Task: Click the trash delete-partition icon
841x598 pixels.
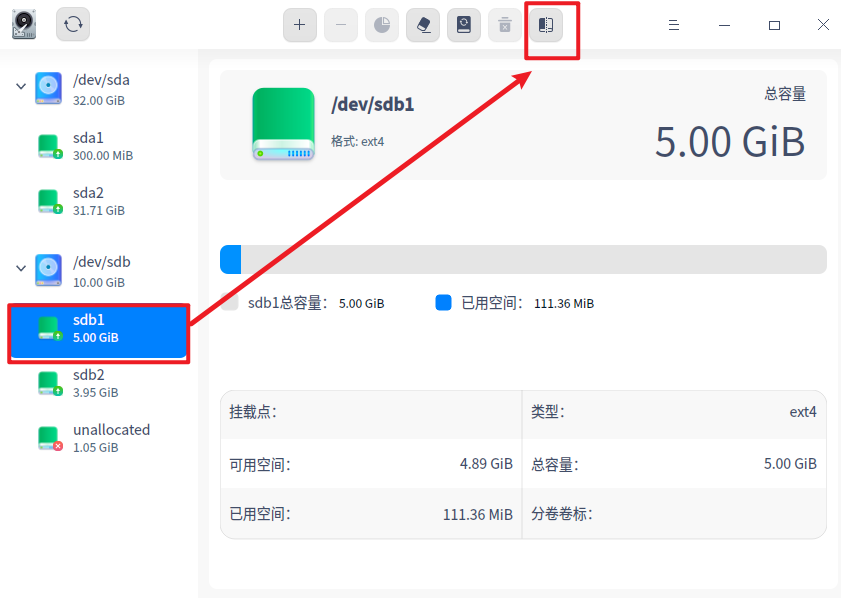Action: [x=505, y=25]
